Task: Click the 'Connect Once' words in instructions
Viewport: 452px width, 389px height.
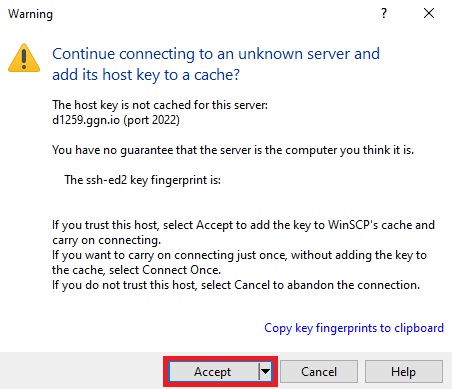Action: click(181, 270)
